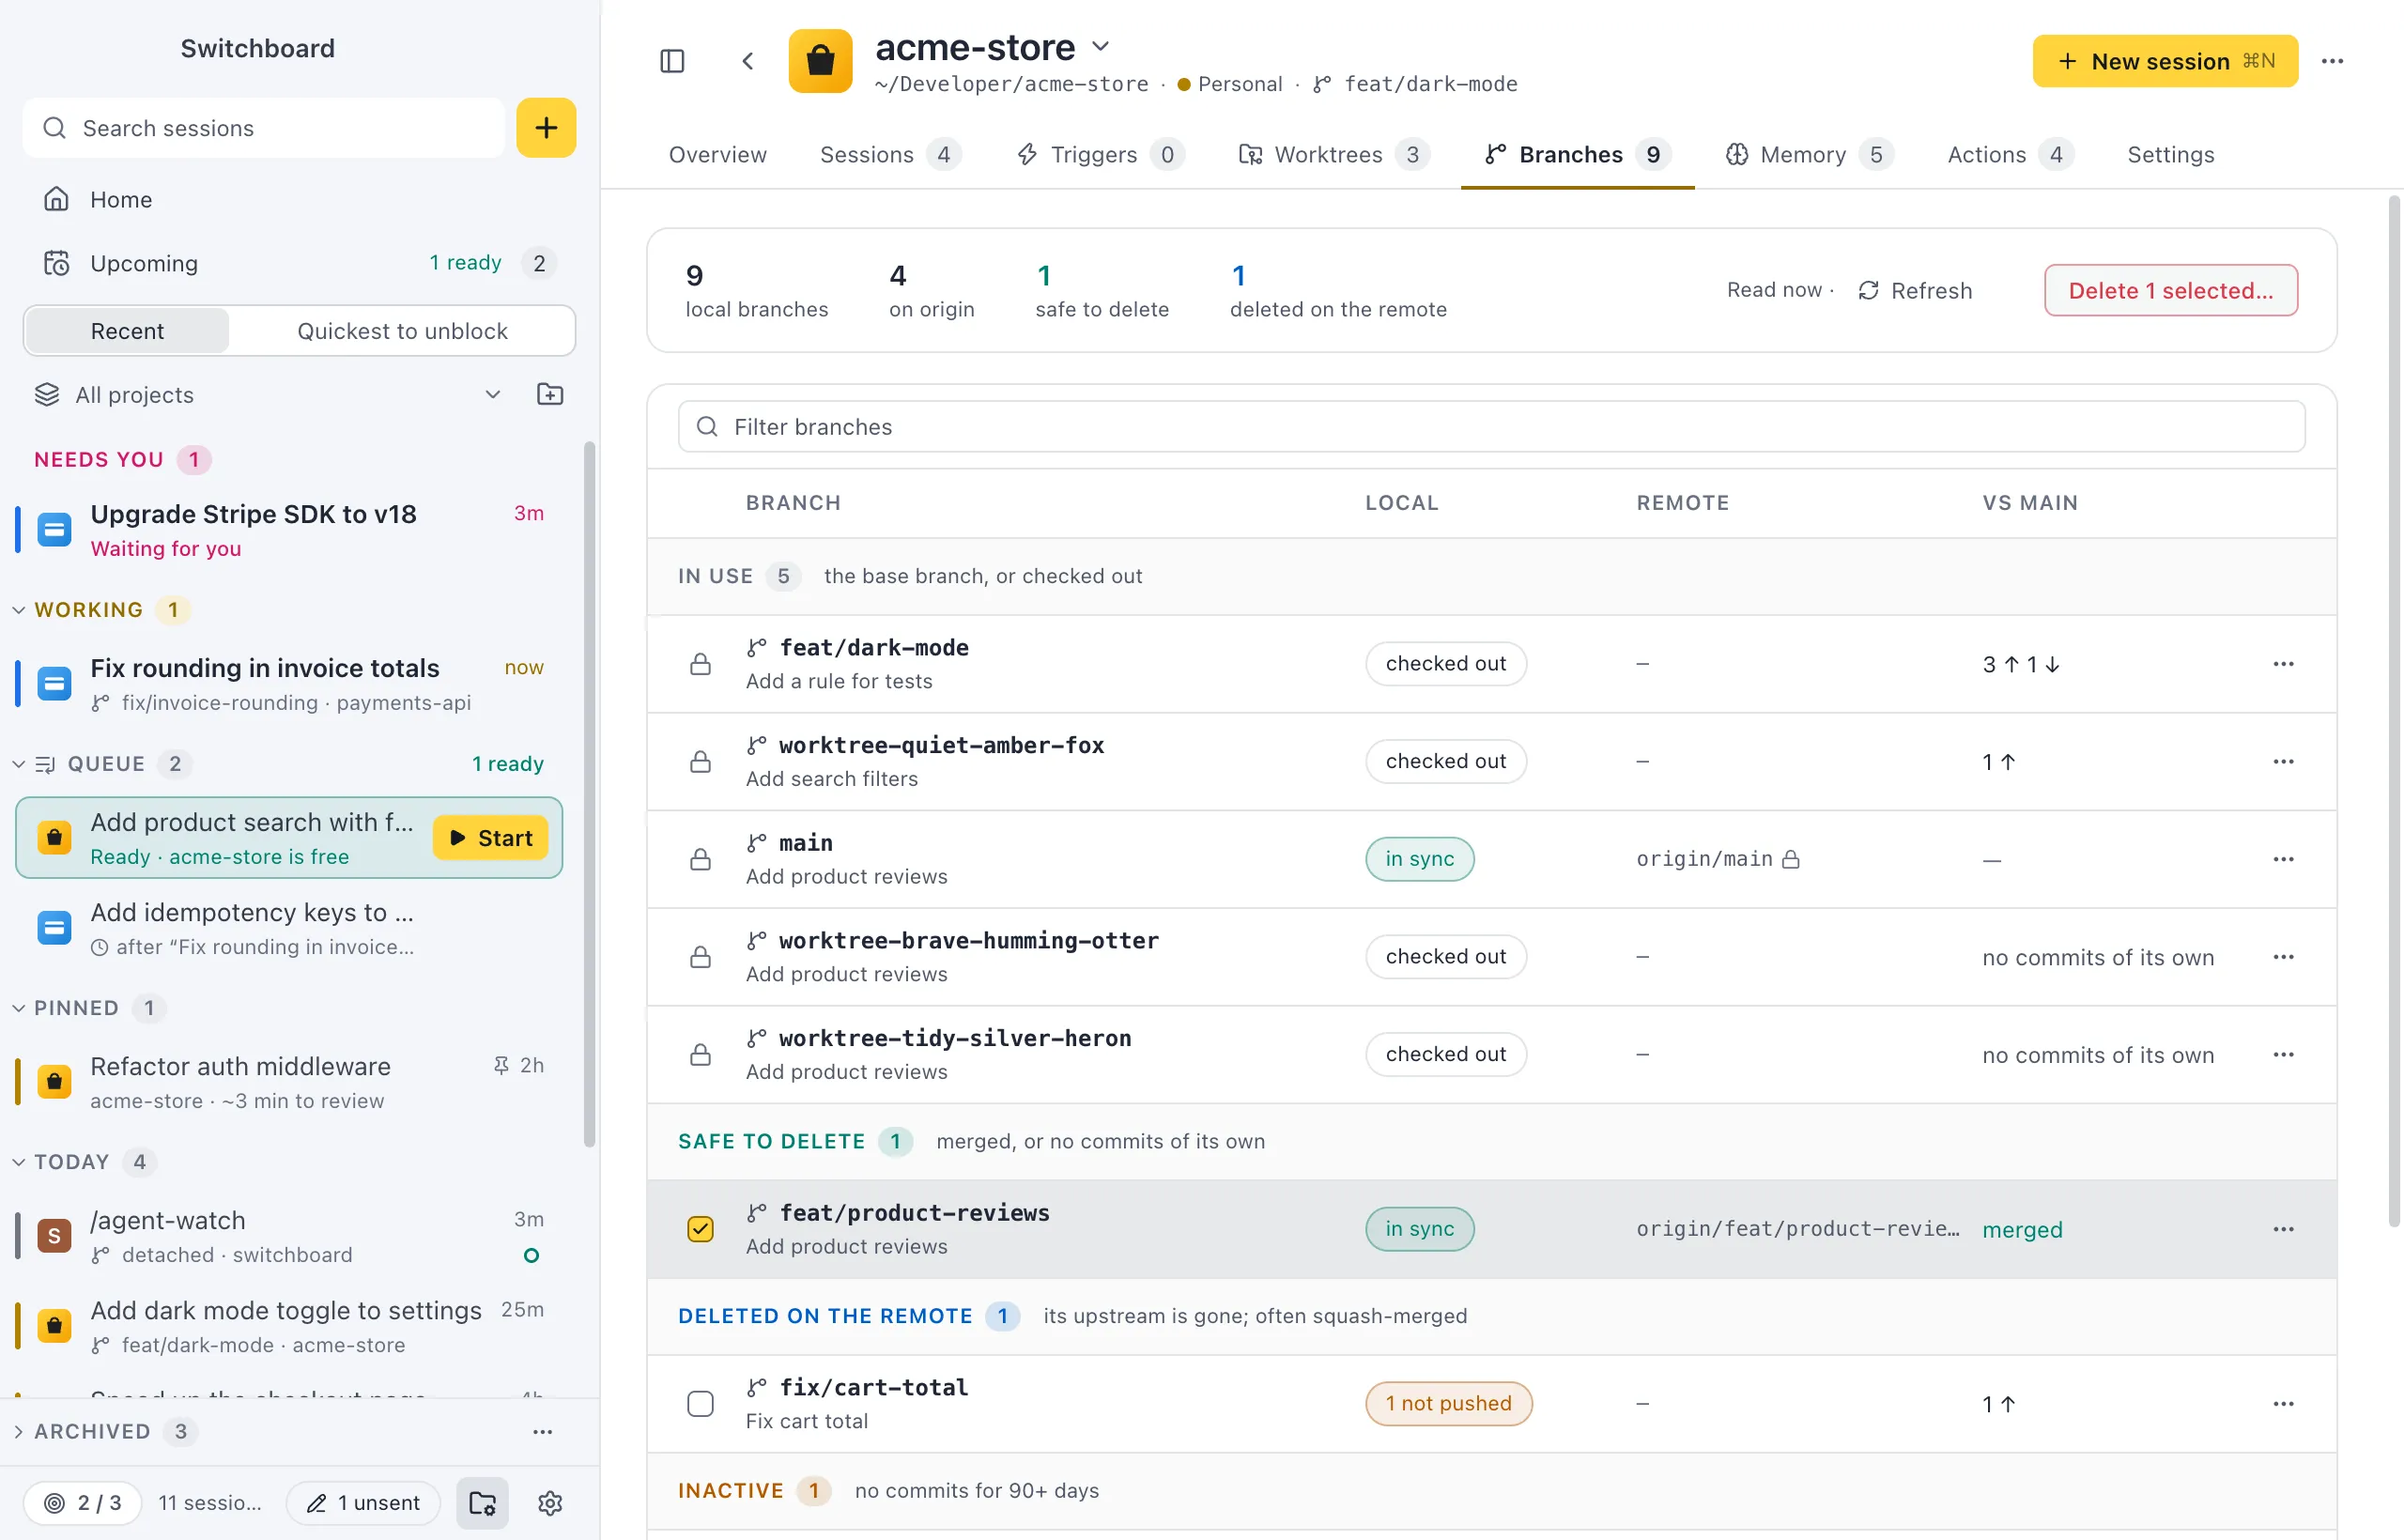Screen dimensions: 2404x1540
Task: Open more actions for fix/cart-total
Action: 2283,1404
